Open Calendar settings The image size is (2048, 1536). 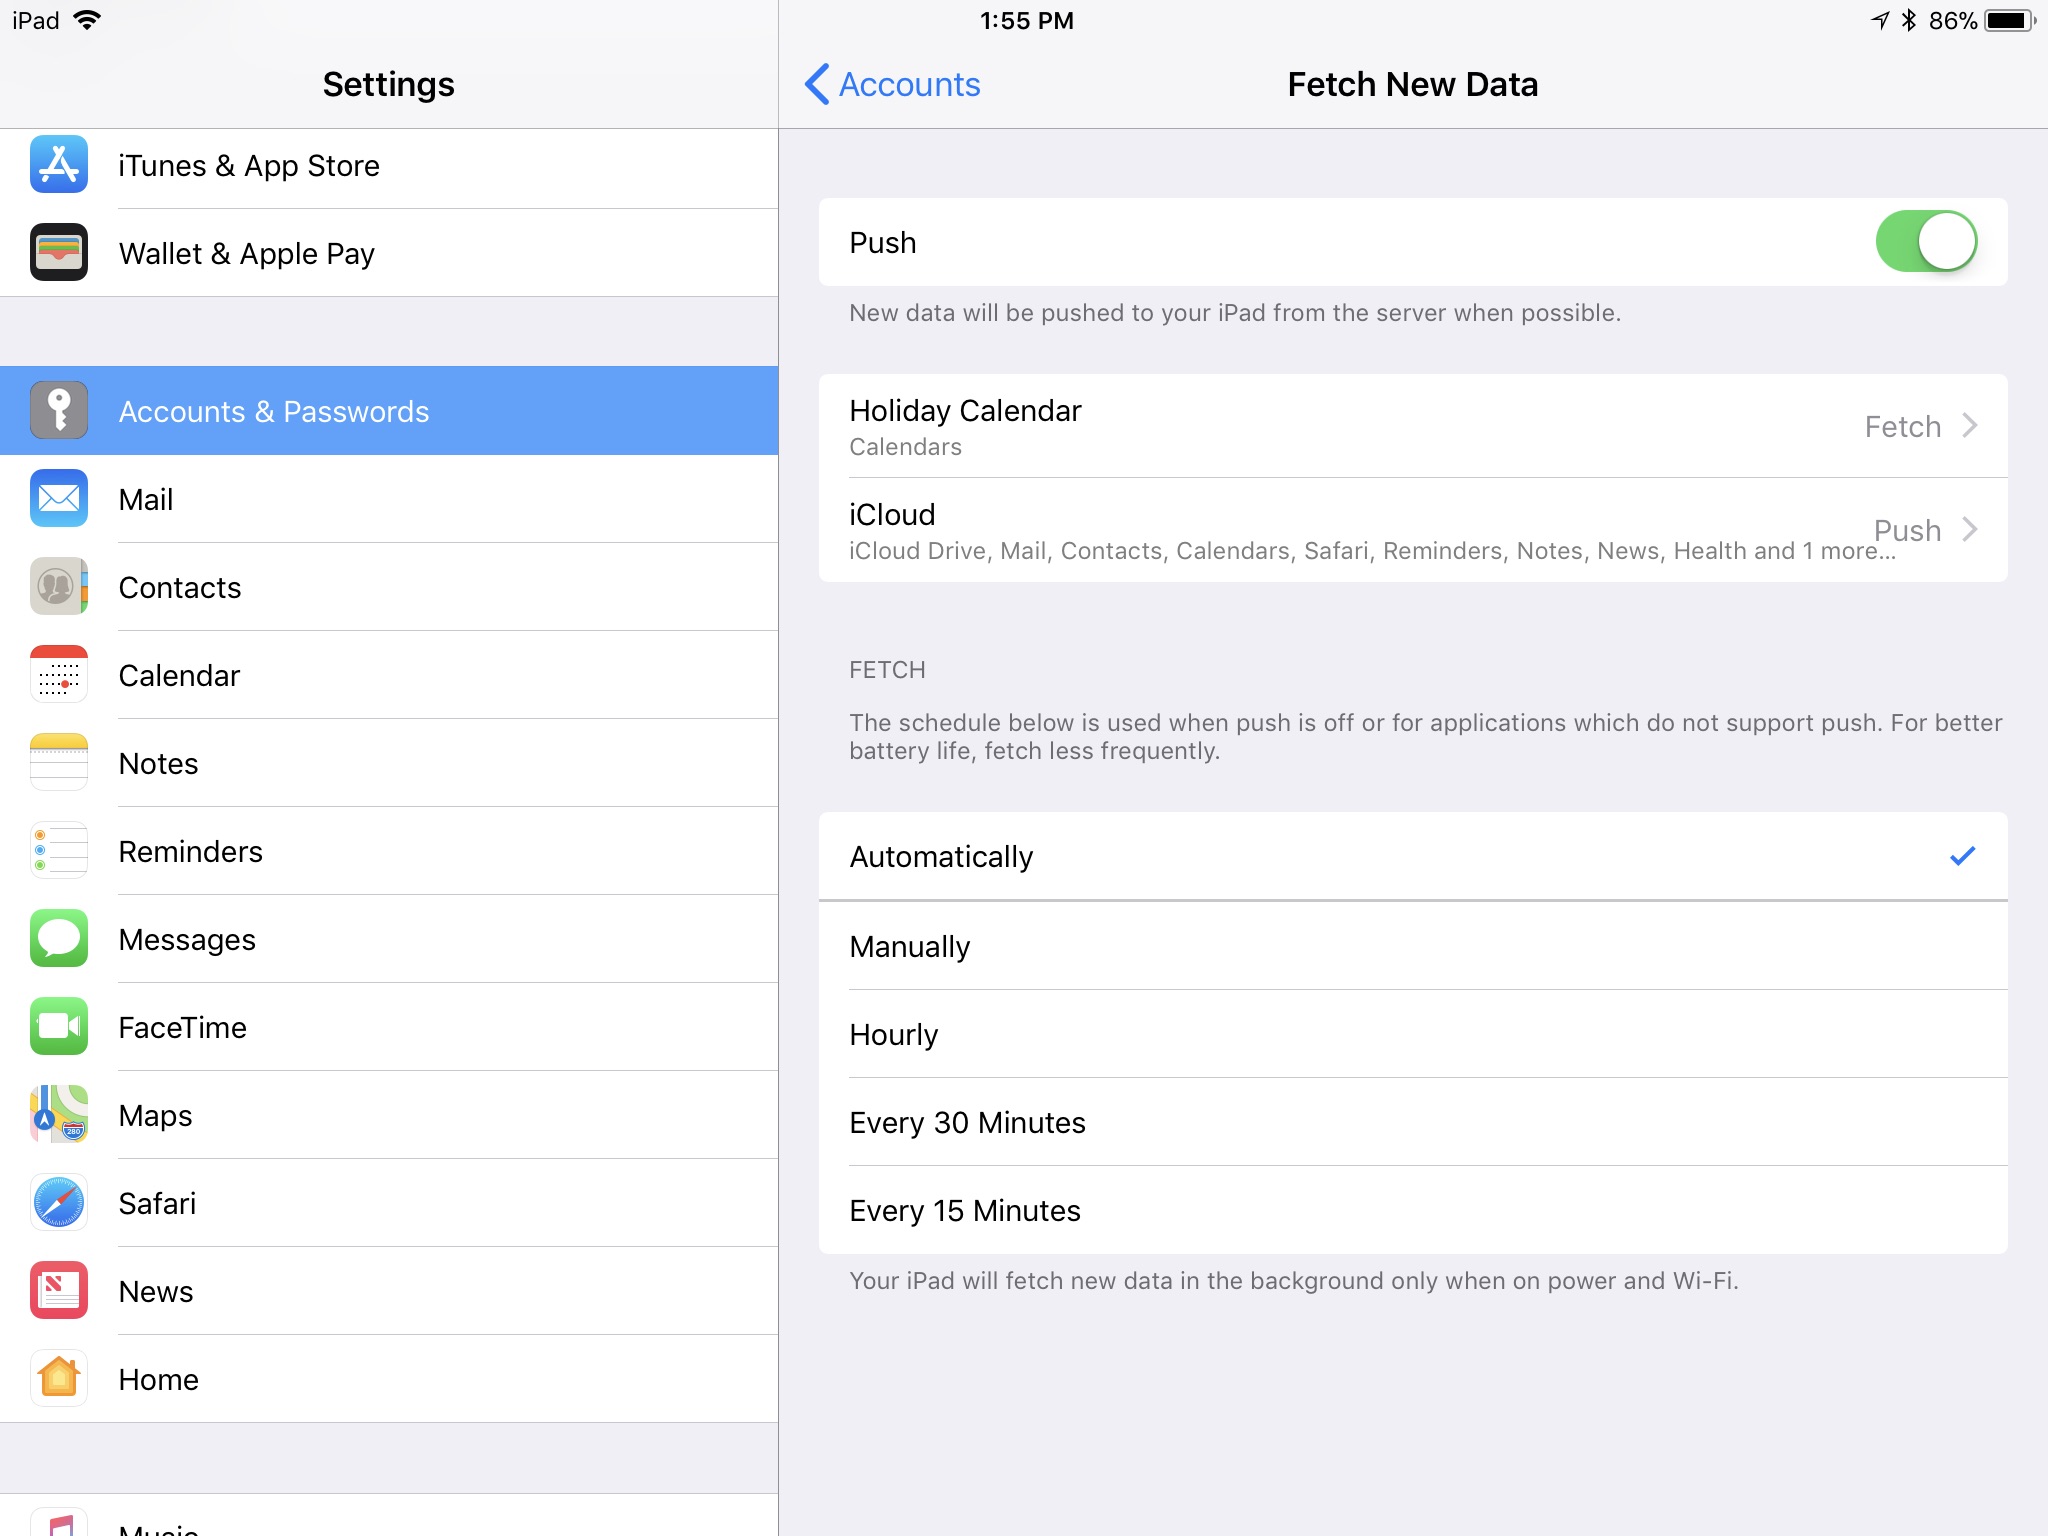pyautogui.click(x=389, y=675)
